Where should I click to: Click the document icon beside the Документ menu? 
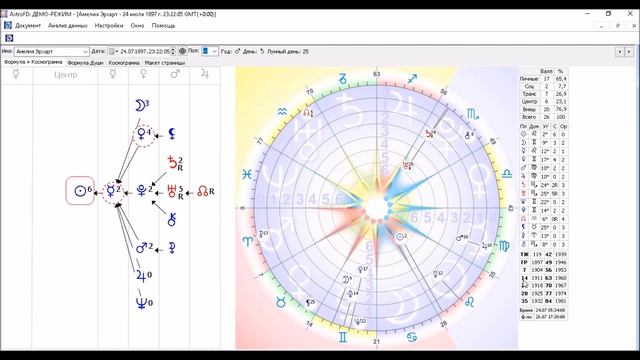pos(8,25)
